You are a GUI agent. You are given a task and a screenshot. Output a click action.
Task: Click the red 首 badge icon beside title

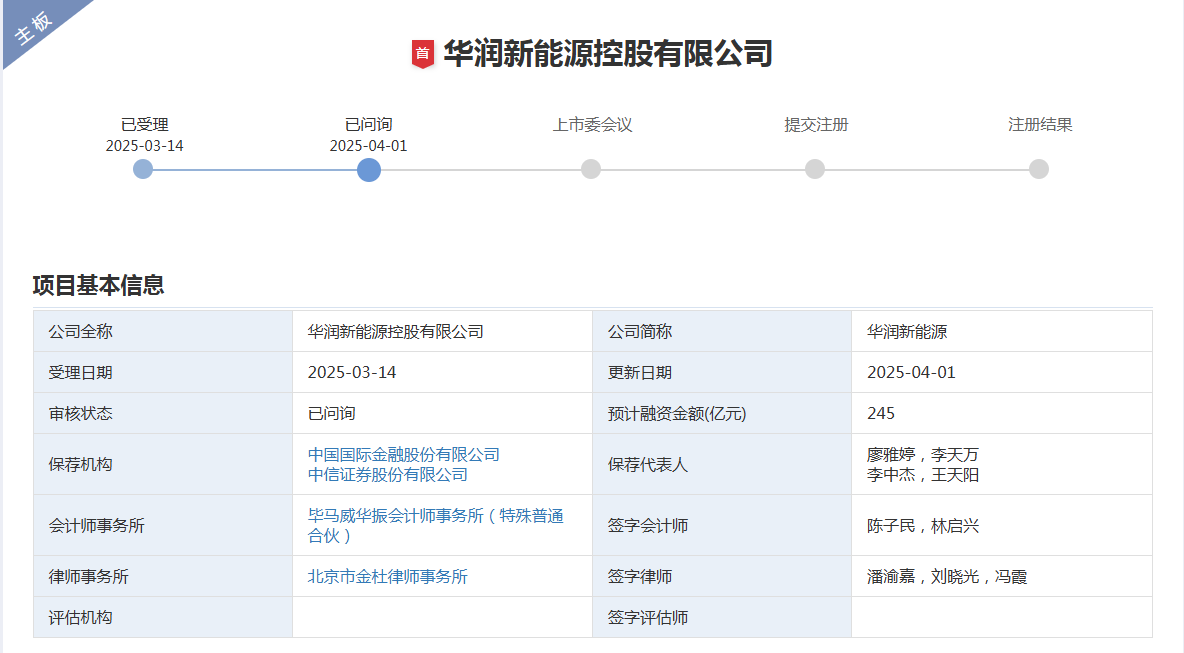[423, 54]
